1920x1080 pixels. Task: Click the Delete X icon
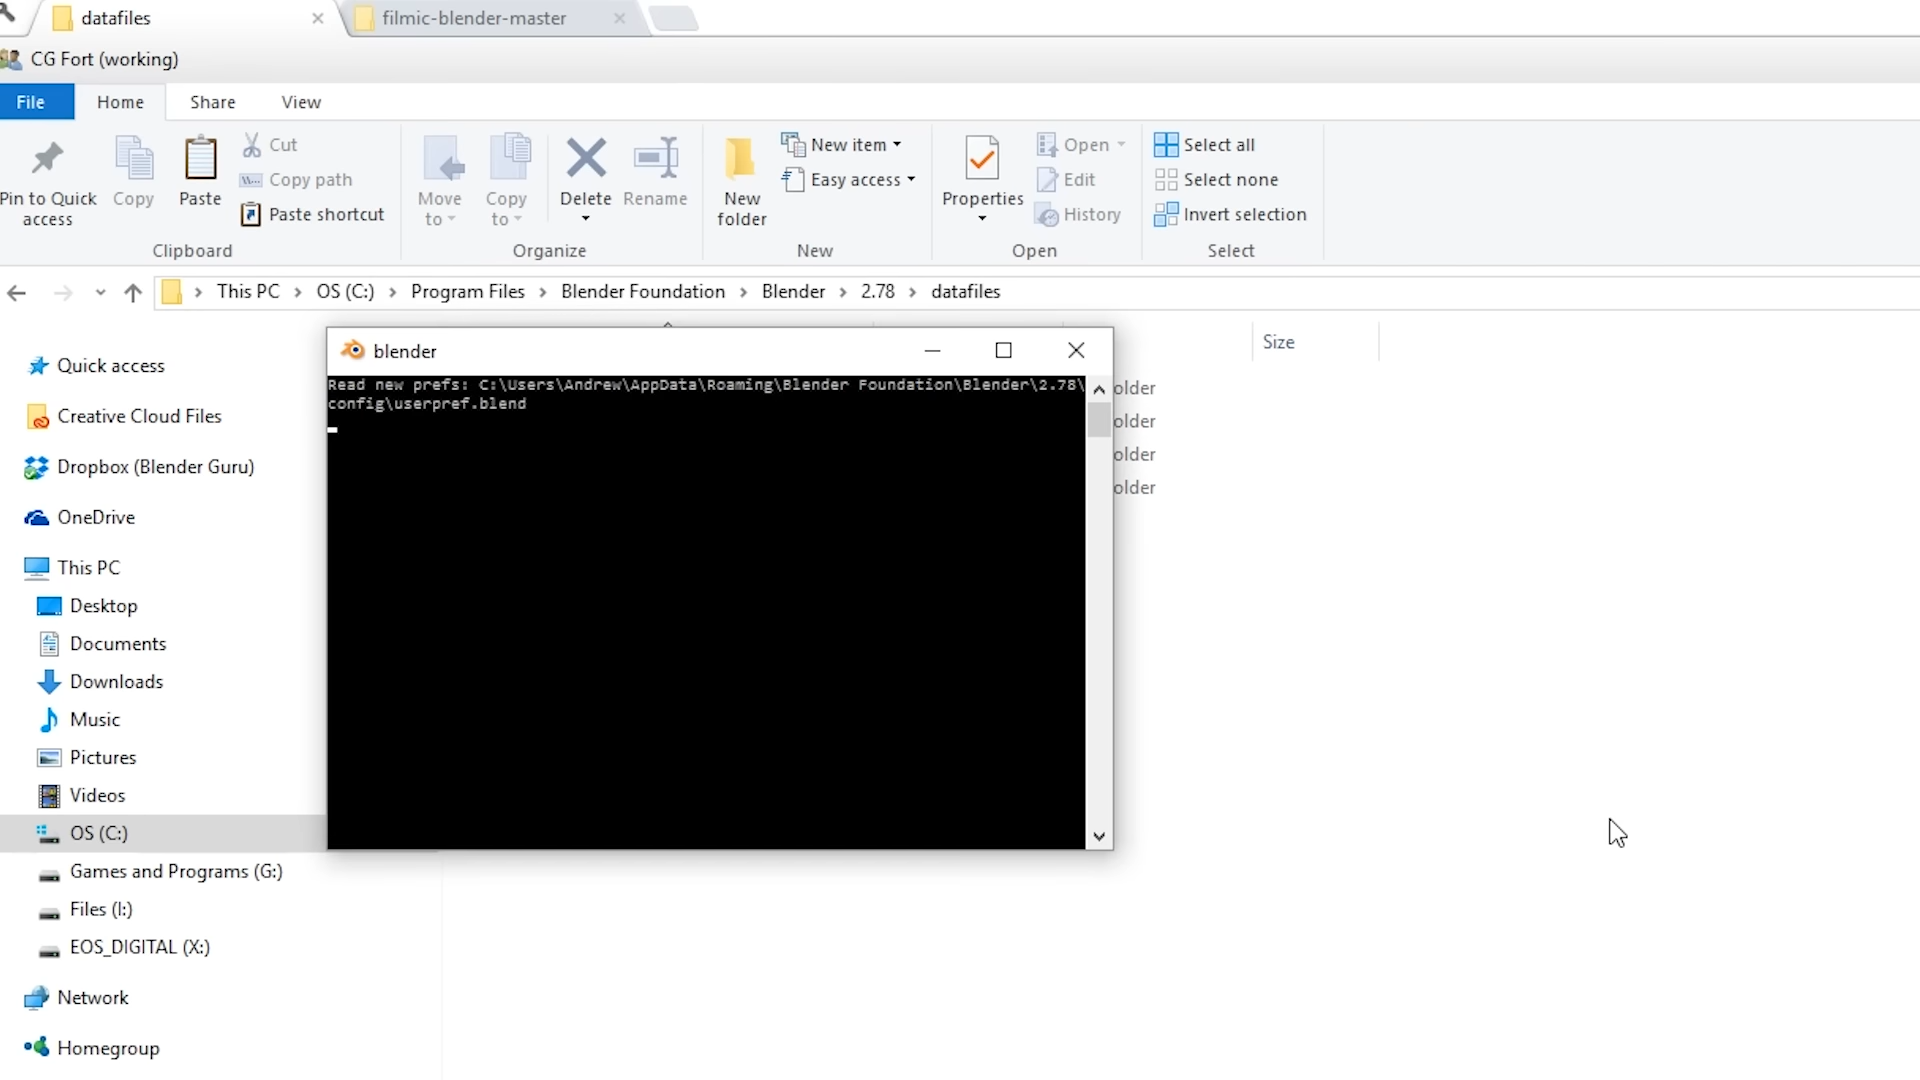point(585,158)
